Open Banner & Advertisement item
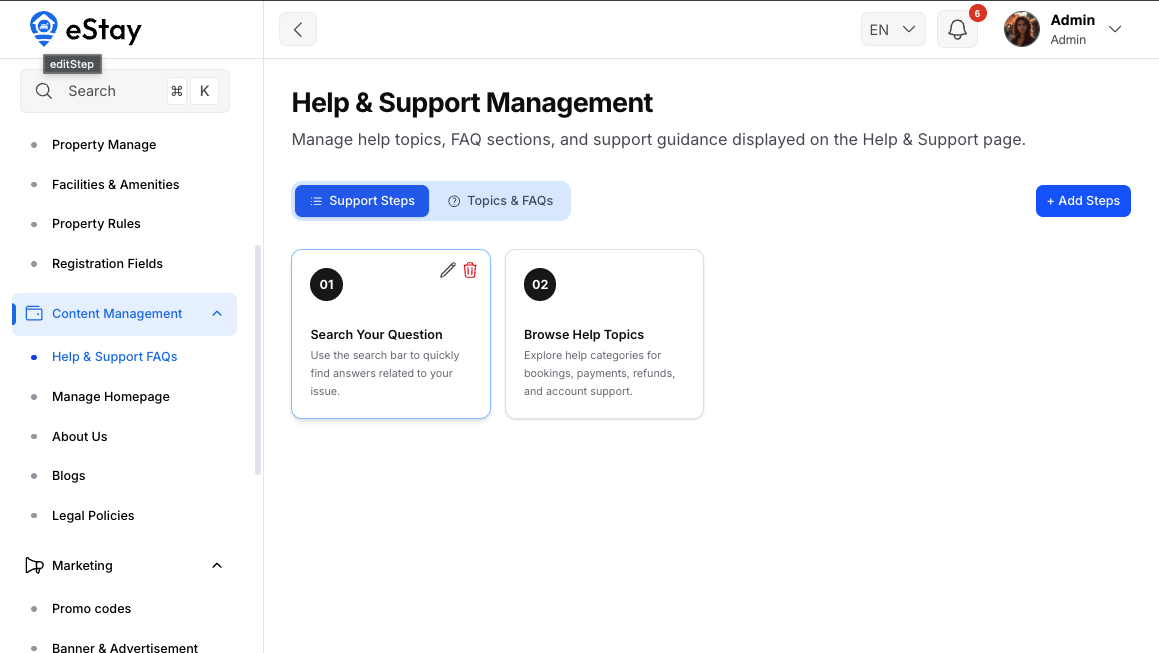Viewport: 1159px width, 653px height. point(125,648)
